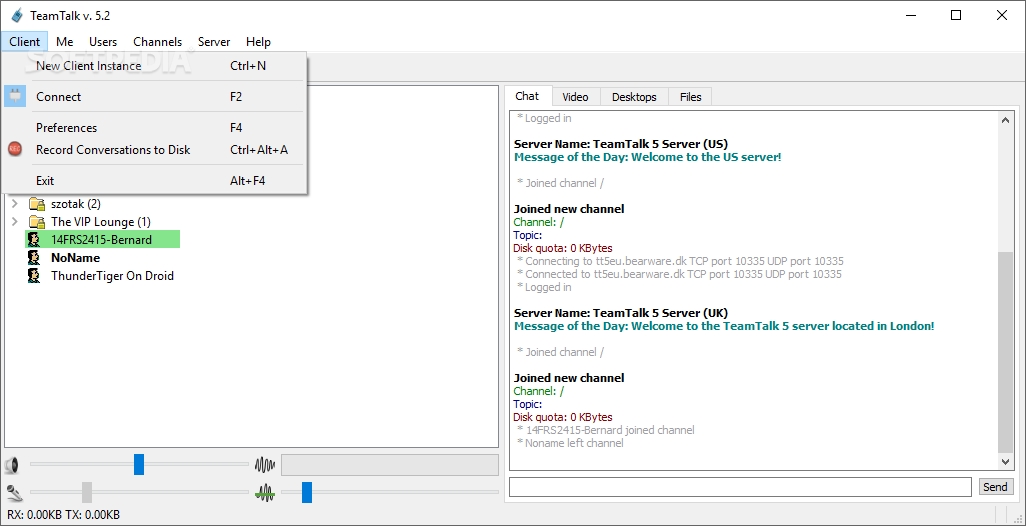Expand the szotak channel
Image resolution: width=1026 pixels, height=526 pixels.
point(14,204)
